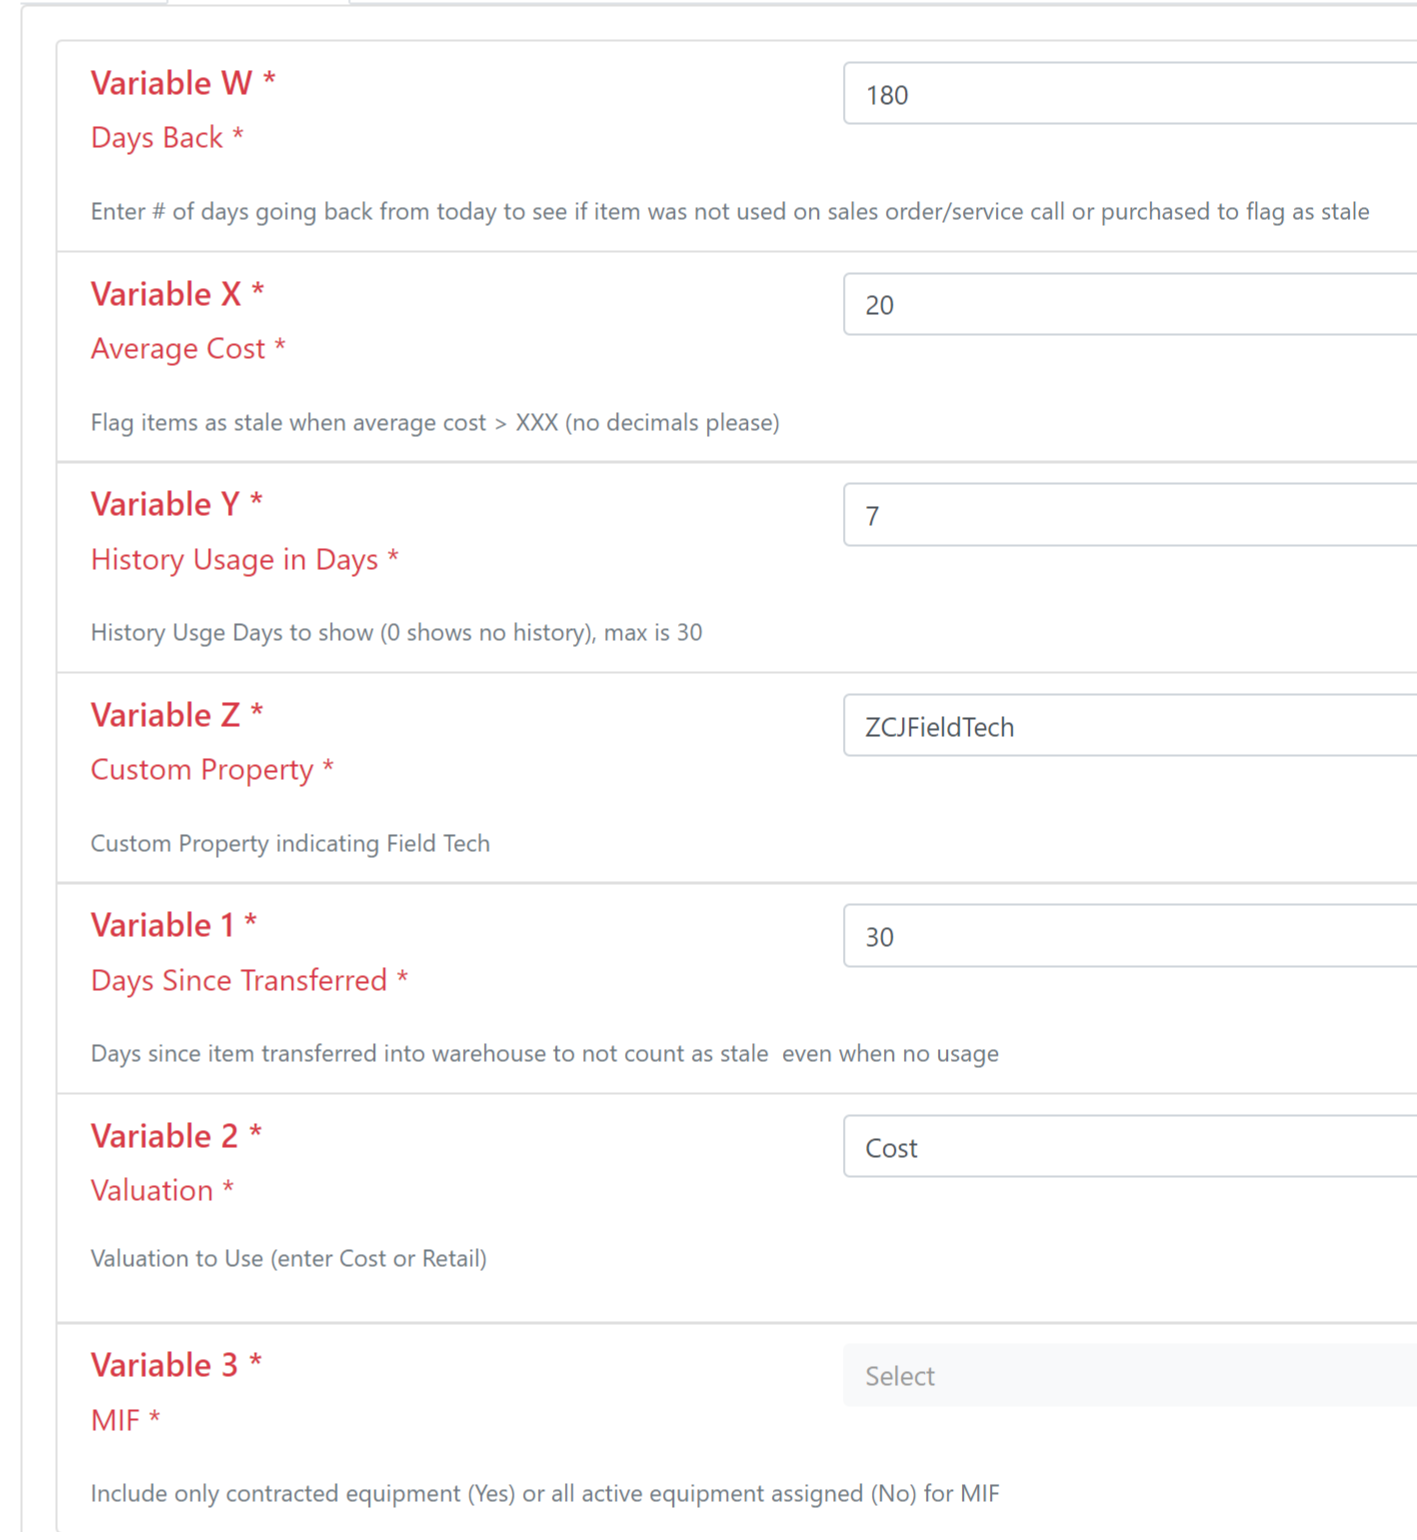Click the Variable X input showing 20
Viewport: 1417px width, 1540px height.
tap(1130, 304)
